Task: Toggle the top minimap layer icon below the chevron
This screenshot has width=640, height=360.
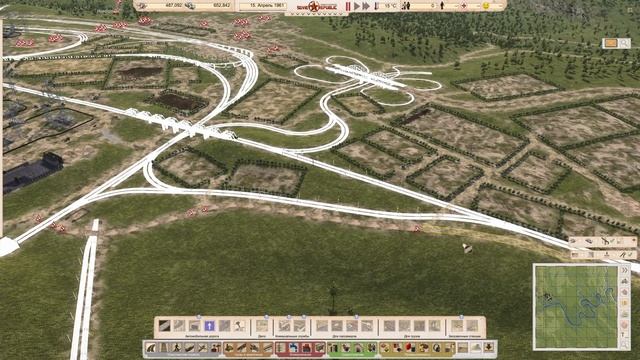Action: coord(625,281)
